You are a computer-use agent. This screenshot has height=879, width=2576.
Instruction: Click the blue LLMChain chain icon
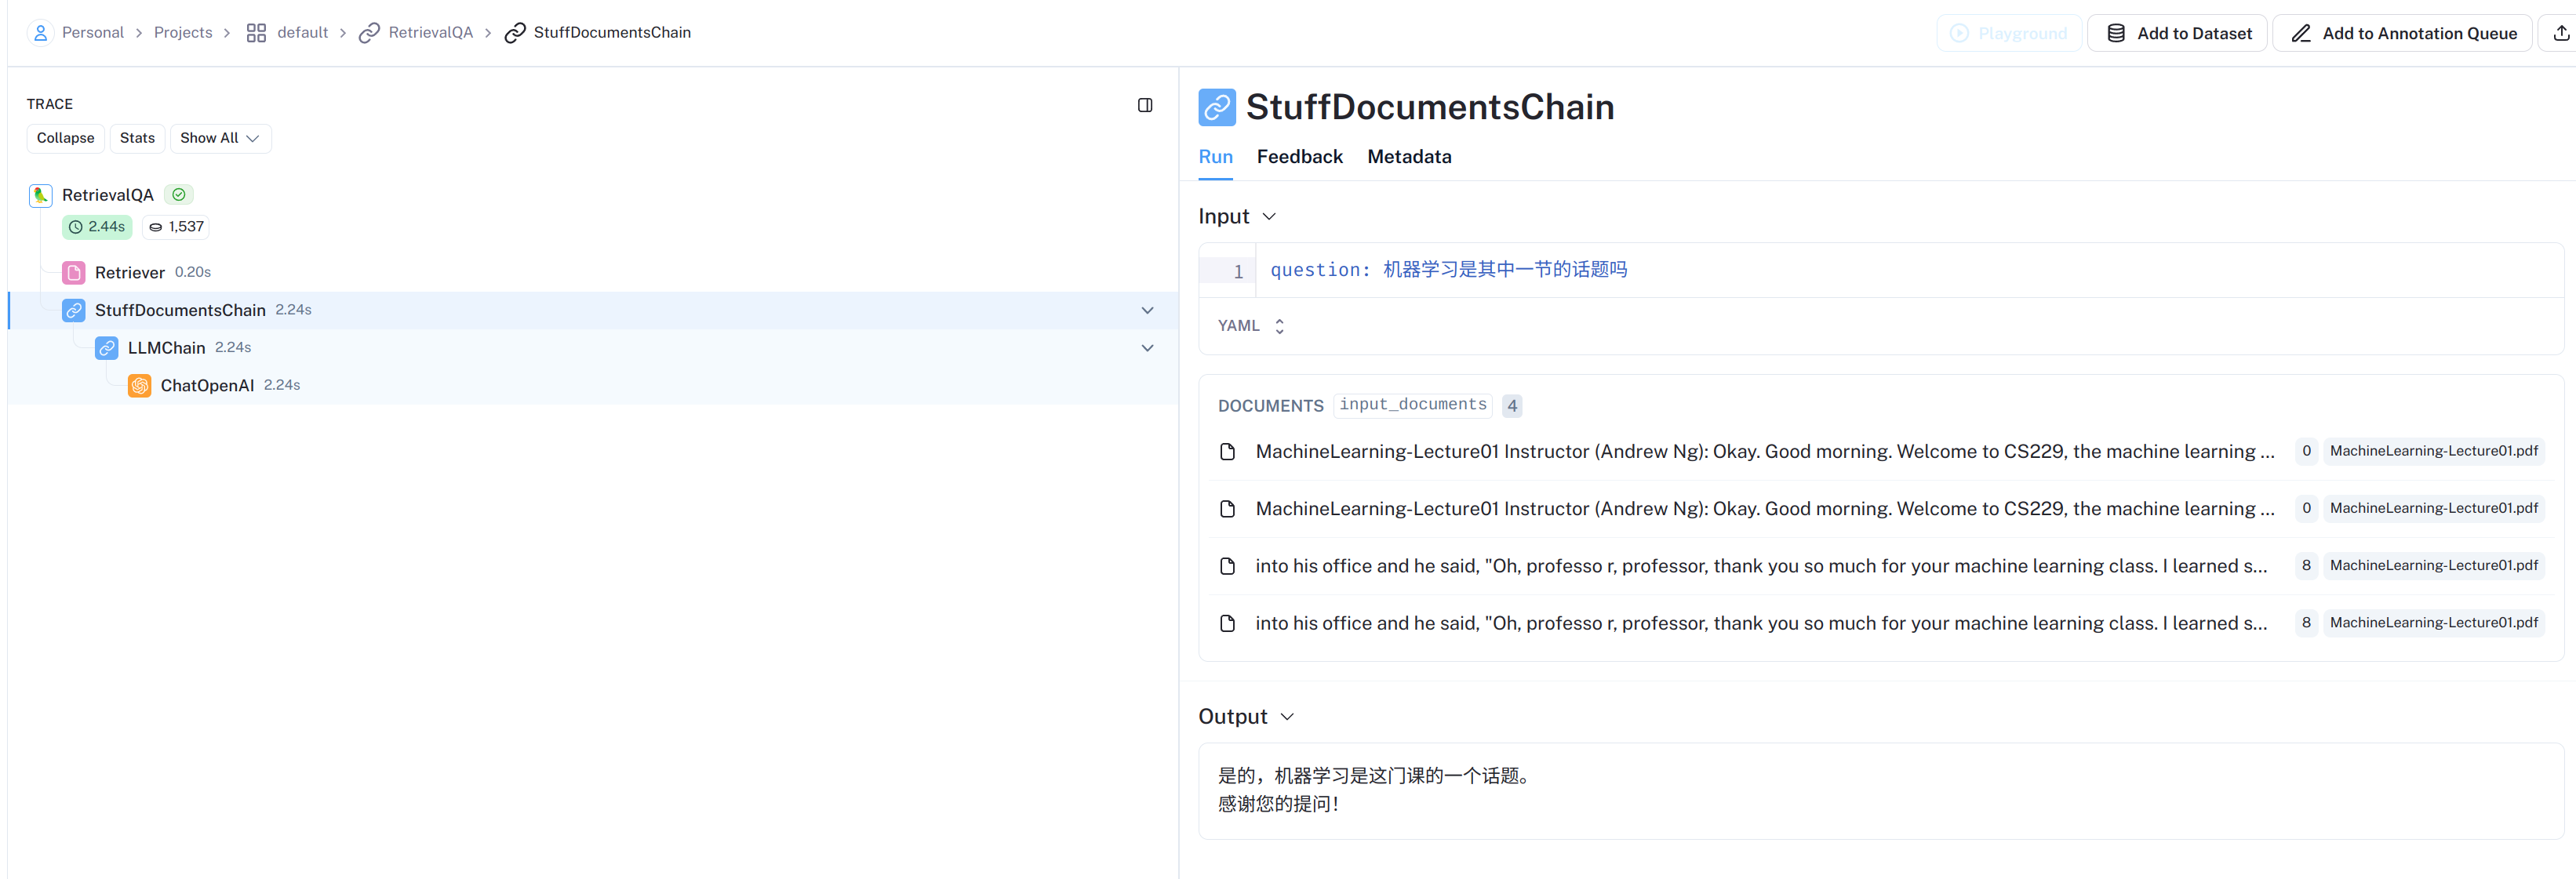107,348
